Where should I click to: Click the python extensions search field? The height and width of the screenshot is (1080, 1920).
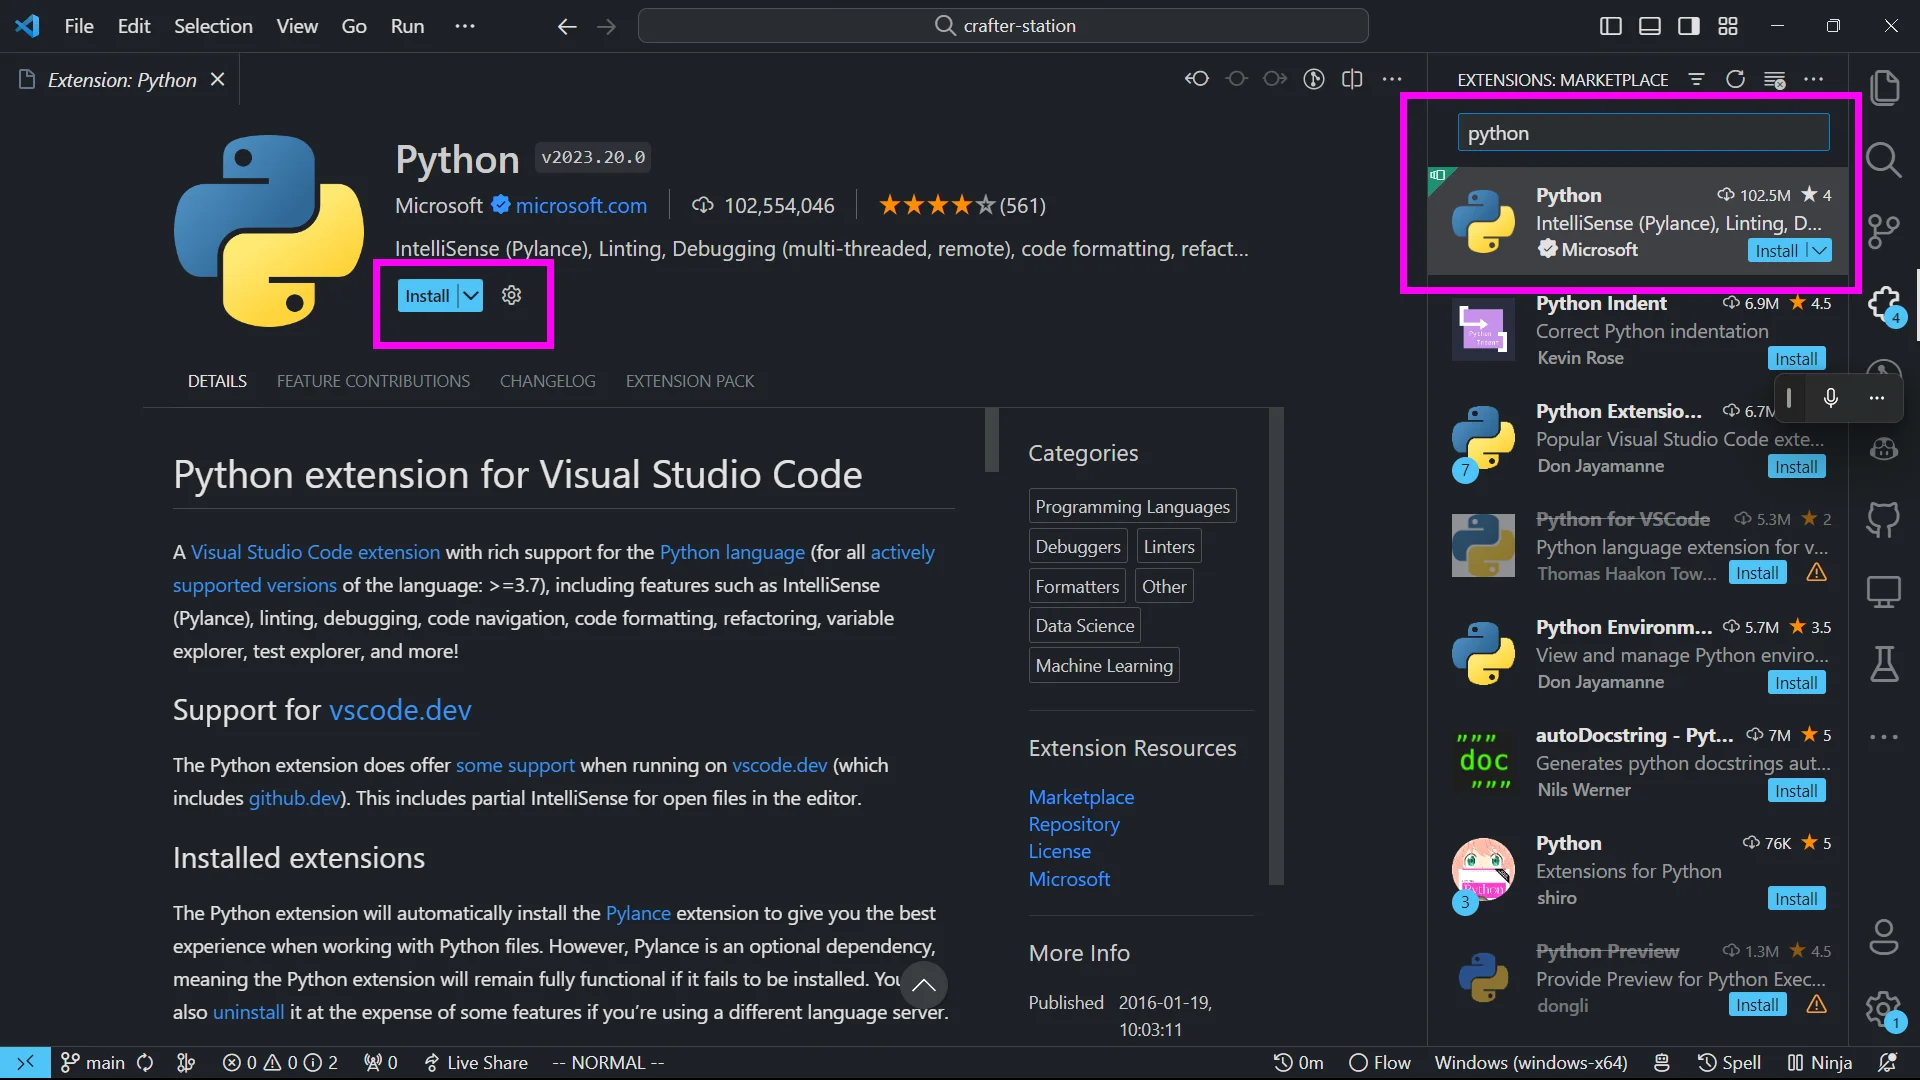click(1642, 133)
